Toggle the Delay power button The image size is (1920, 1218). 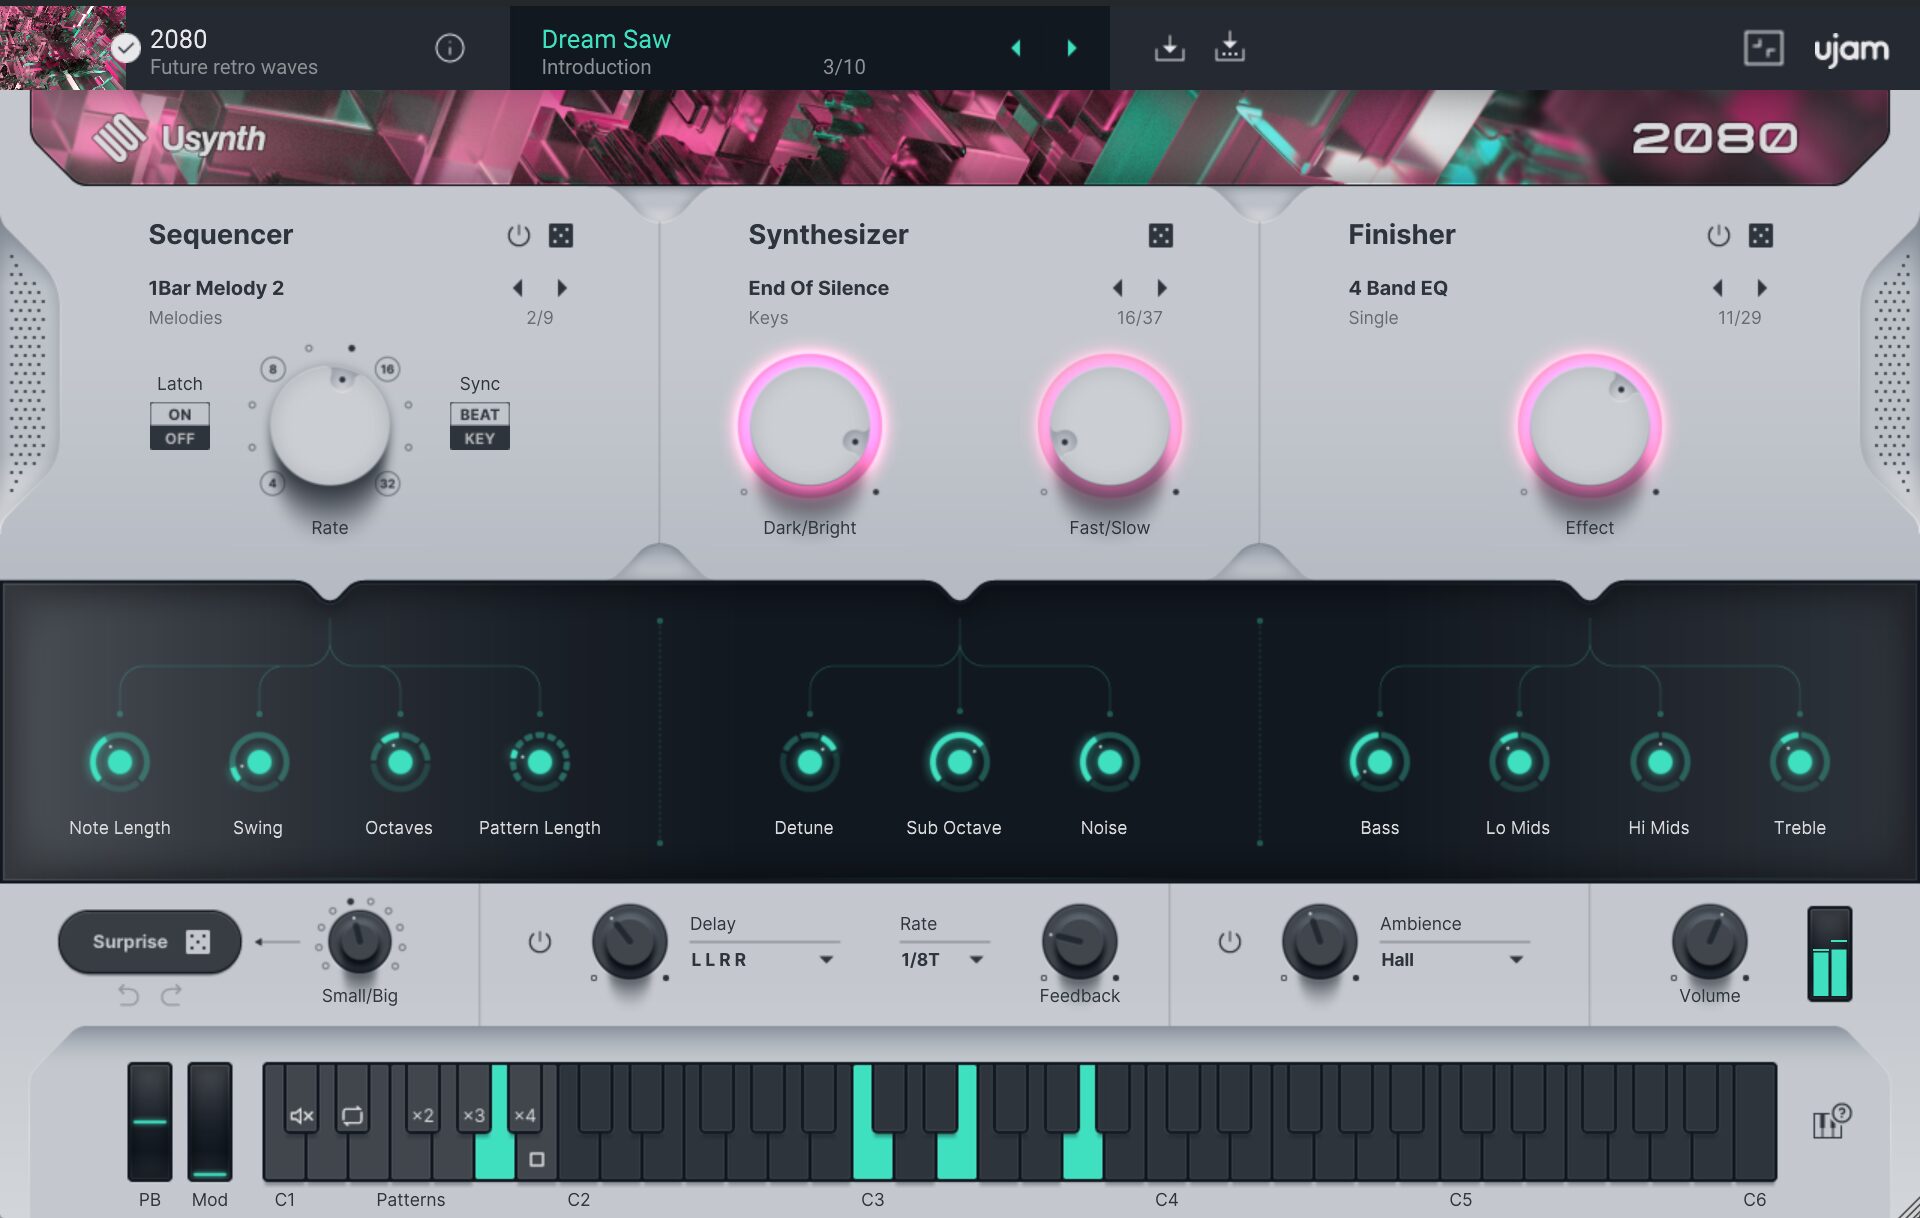pyautogui.click(x=540, y=942)
